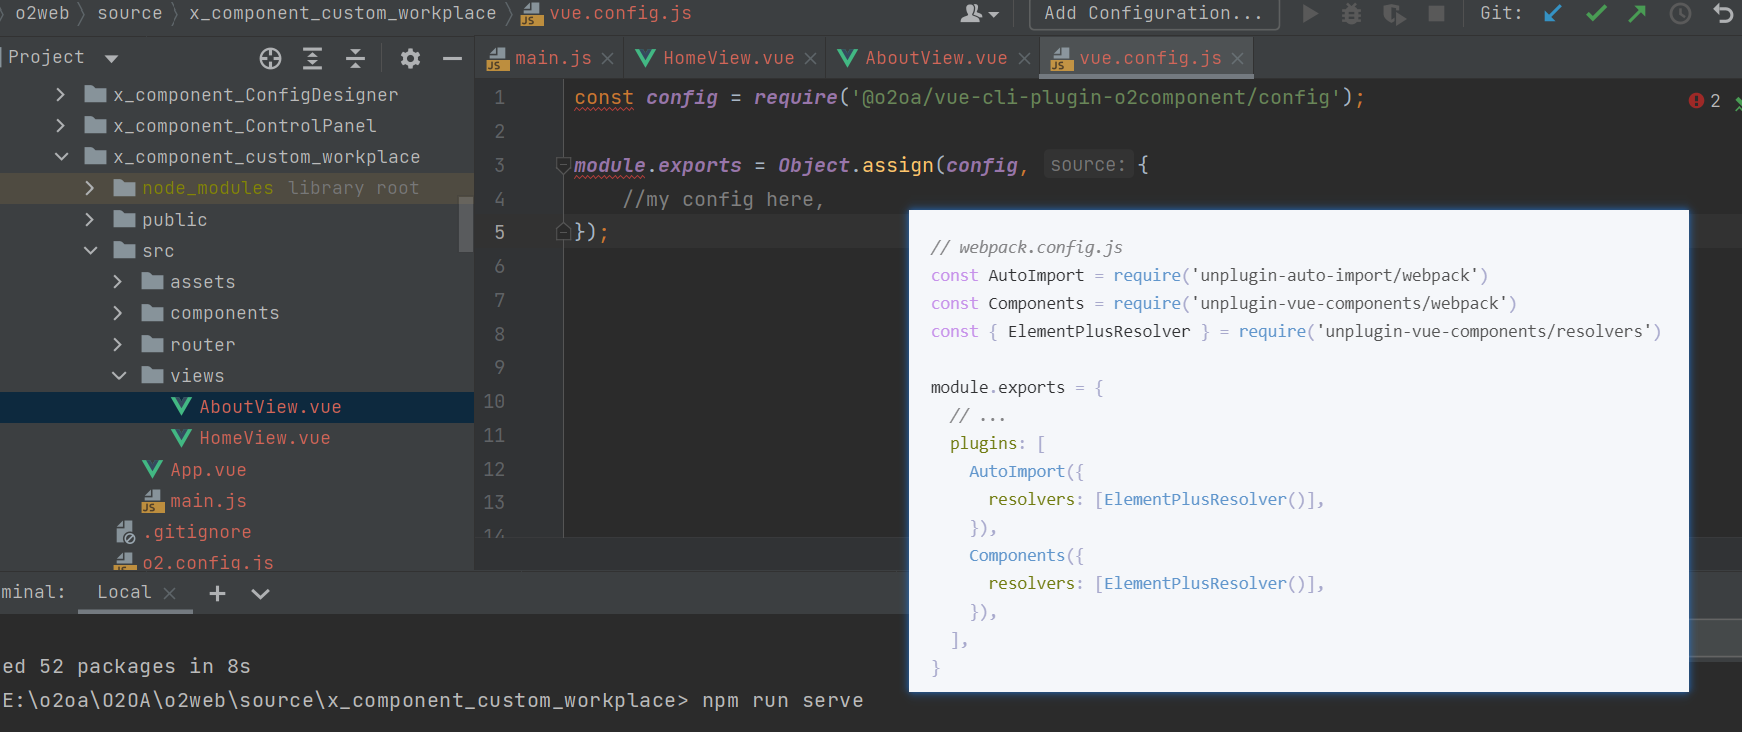Hide the Project tool window with the minus icon
1742x732 pixels.
[452, 59]
